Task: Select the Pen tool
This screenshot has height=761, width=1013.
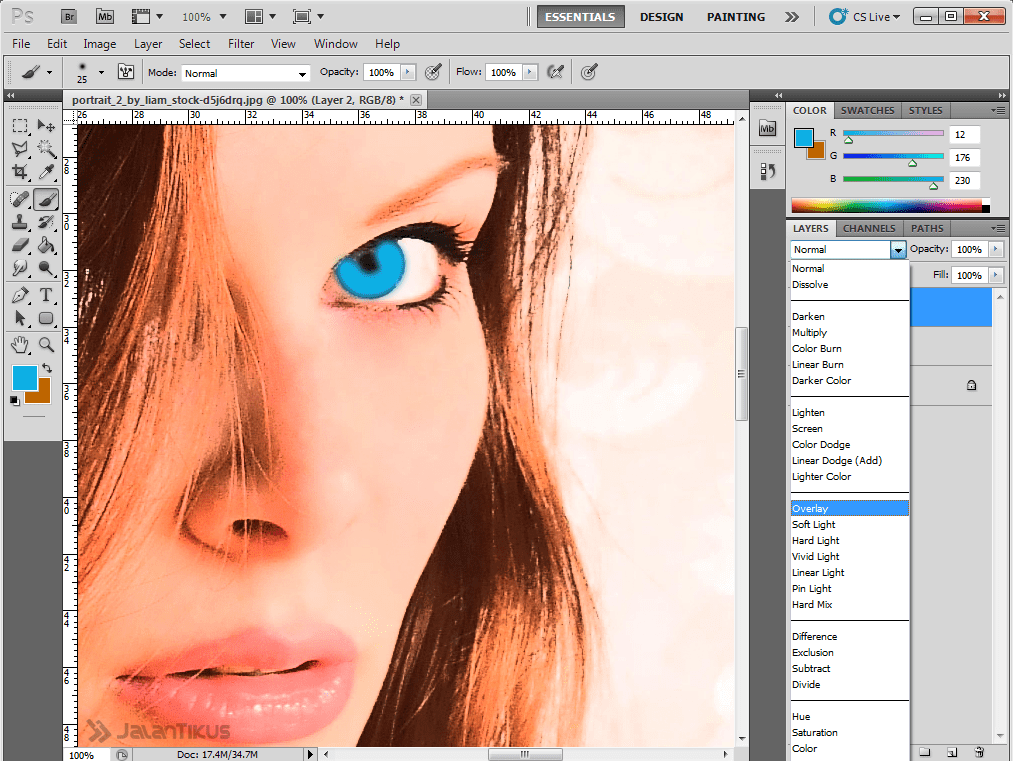Action: click(20, 295)
